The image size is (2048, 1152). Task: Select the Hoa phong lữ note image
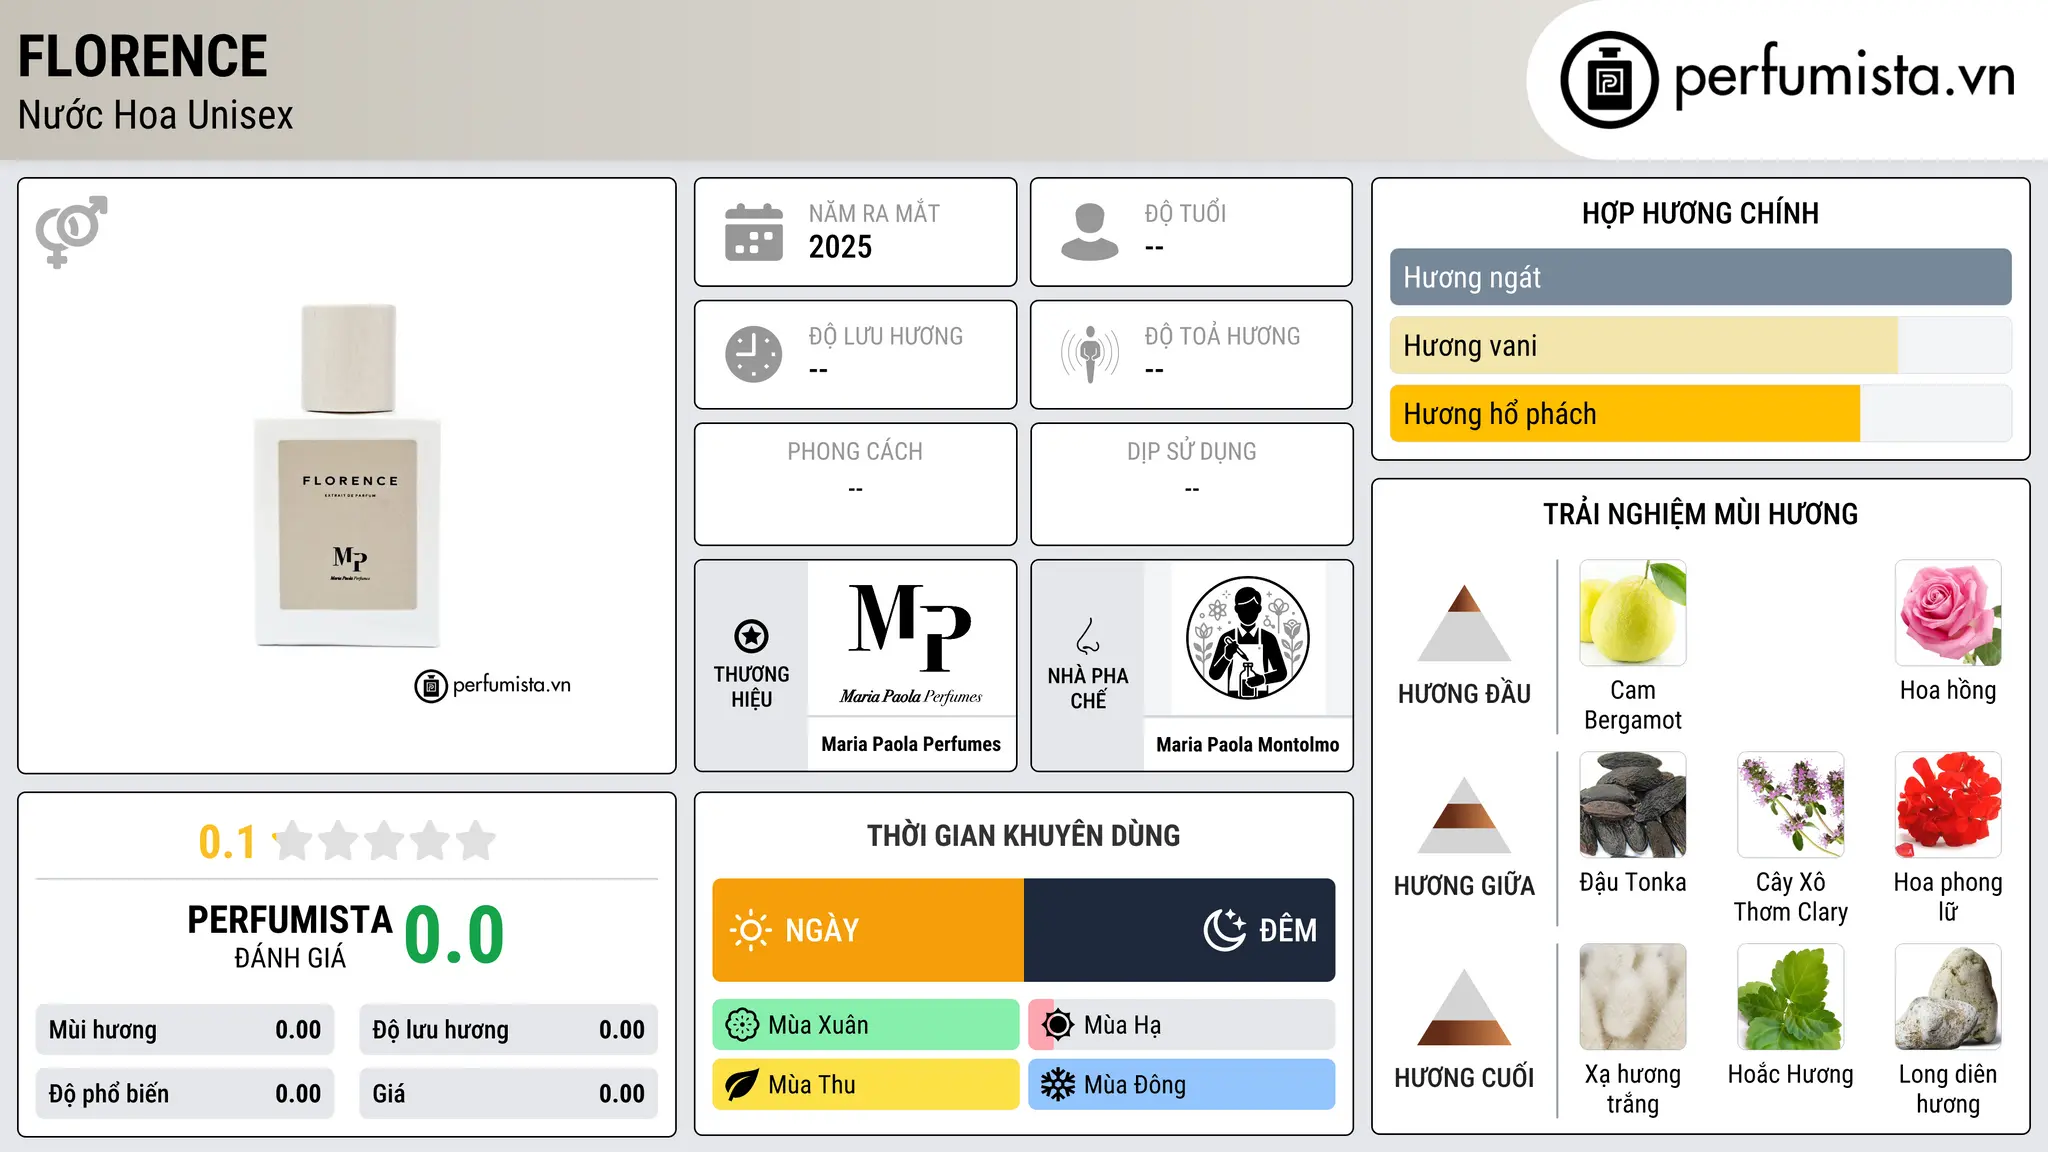tap(1948, 805)
